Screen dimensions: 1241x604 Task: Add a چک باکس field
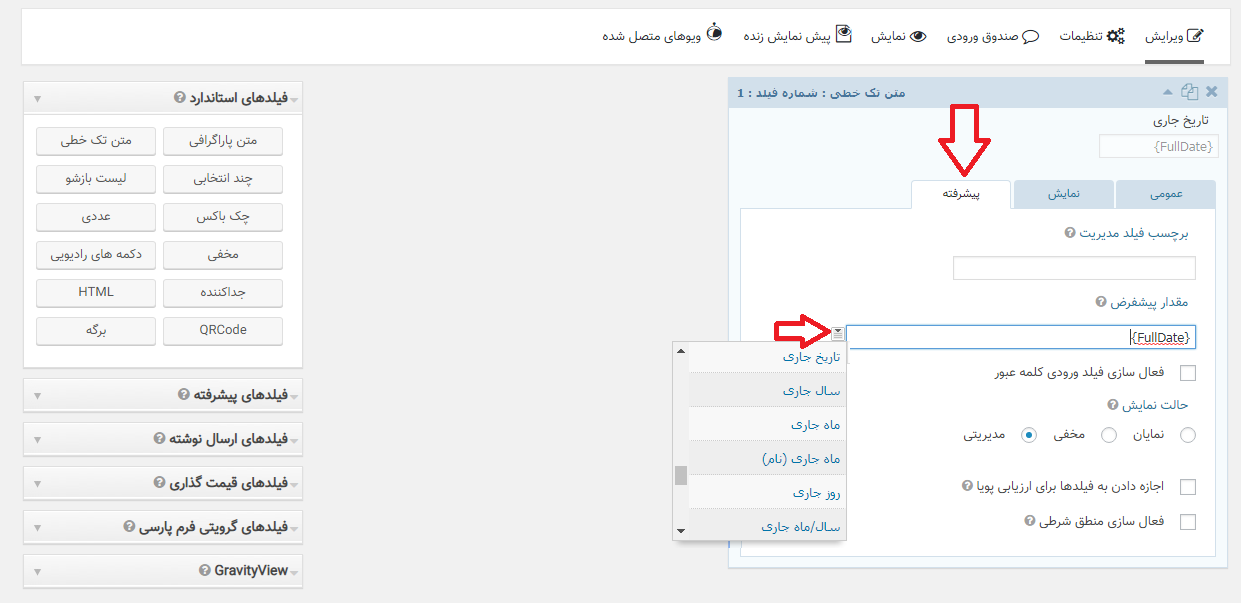pos(222,217)
